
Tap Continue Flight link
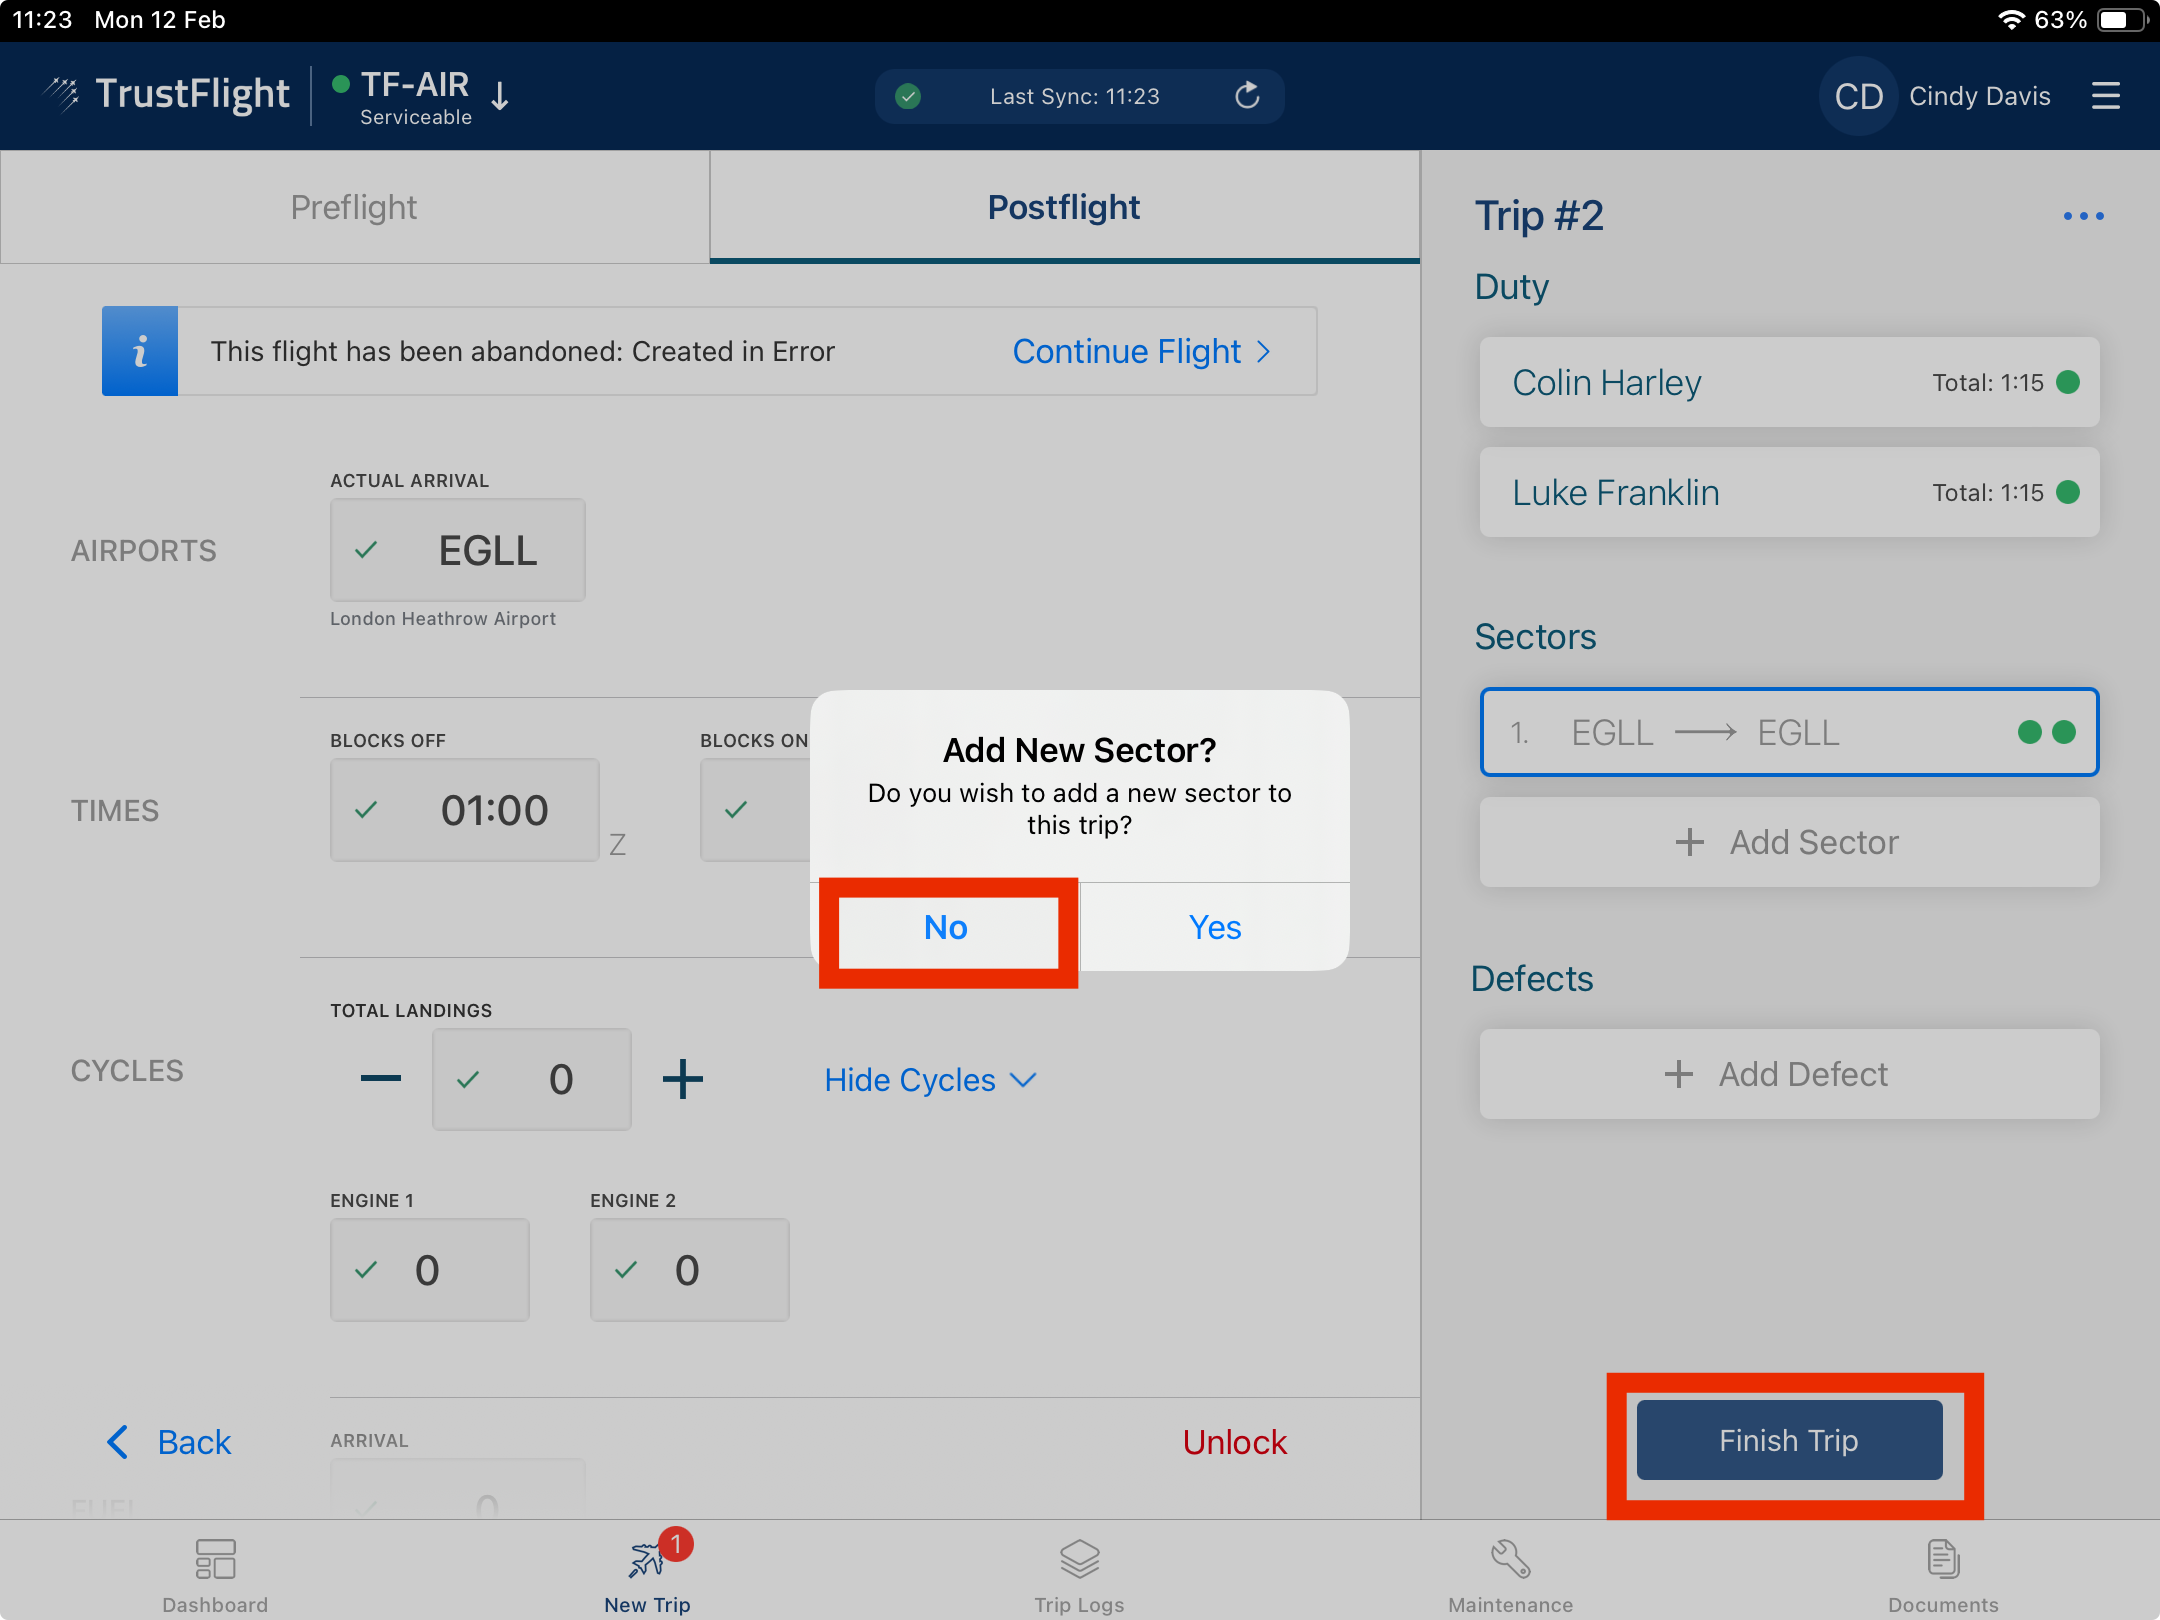tap(1141, 351)
